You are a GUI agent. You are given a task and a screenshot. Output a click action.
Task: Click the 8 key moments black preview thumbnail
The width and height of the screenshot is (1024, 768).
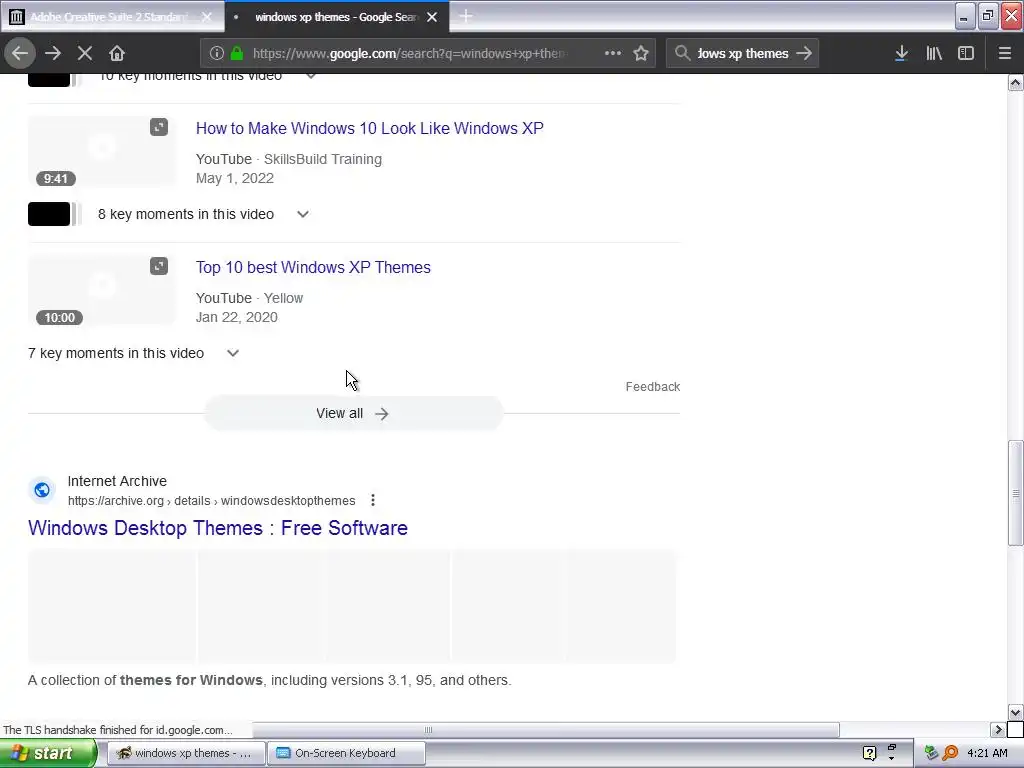coord(49,214)
